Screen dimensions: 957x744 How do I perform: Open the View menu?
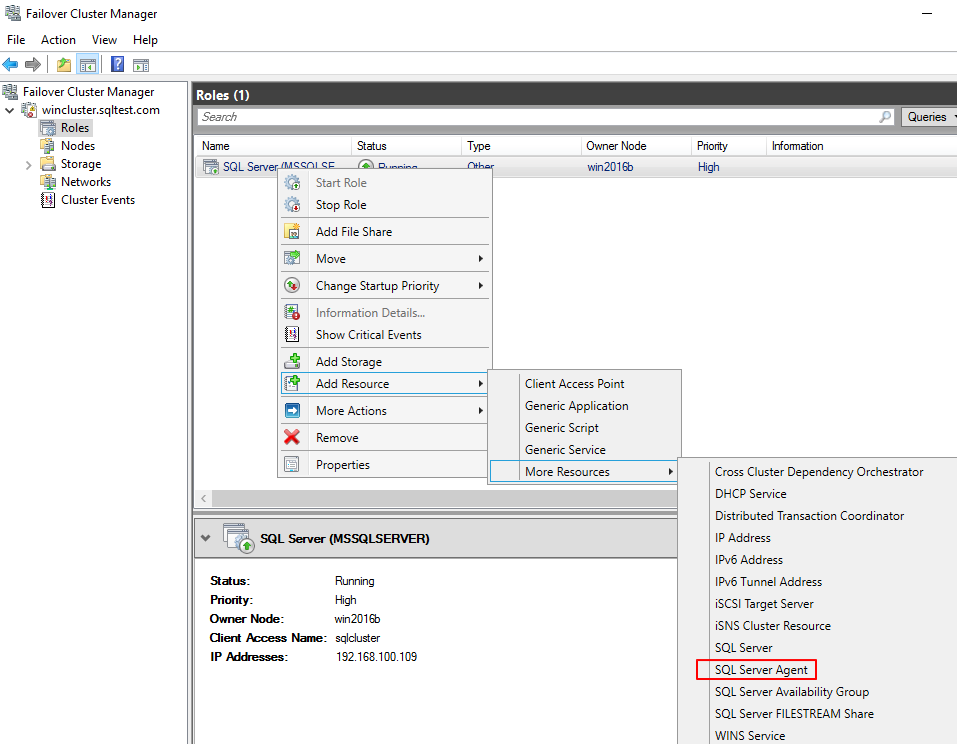[x=104, y=40]
